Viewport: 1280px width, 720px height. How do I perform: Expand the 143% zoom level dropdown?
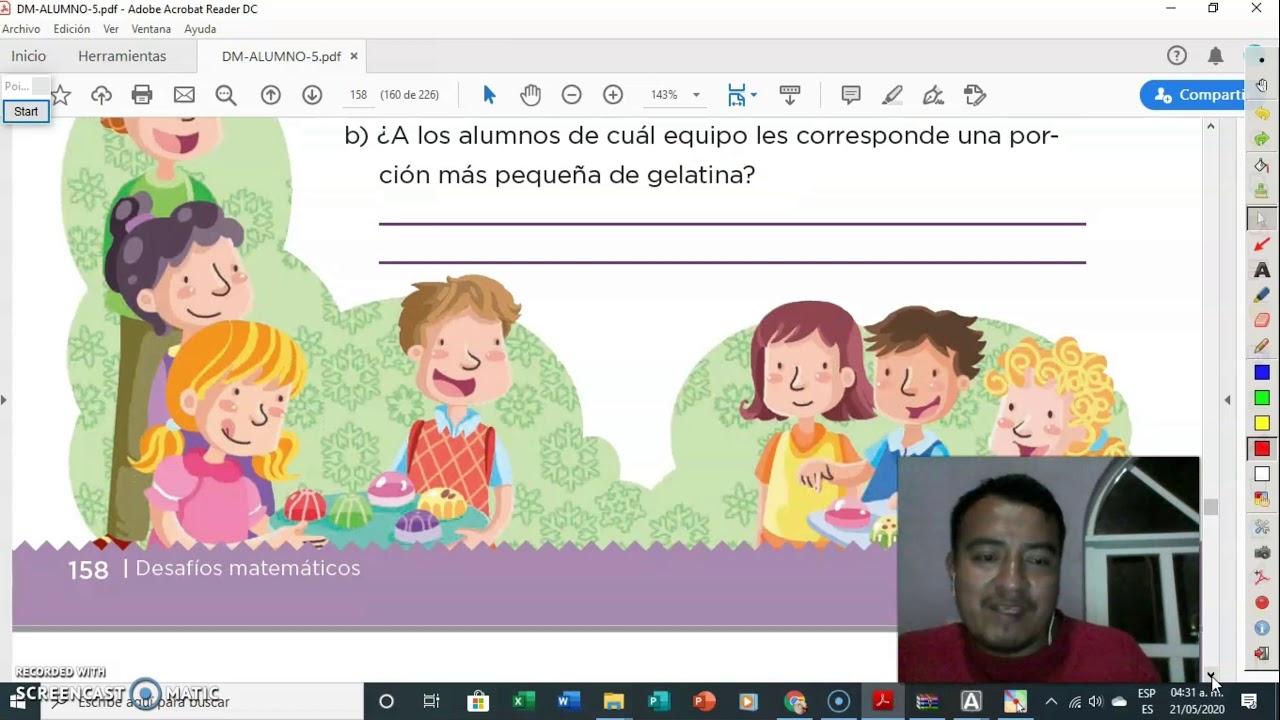696,95
